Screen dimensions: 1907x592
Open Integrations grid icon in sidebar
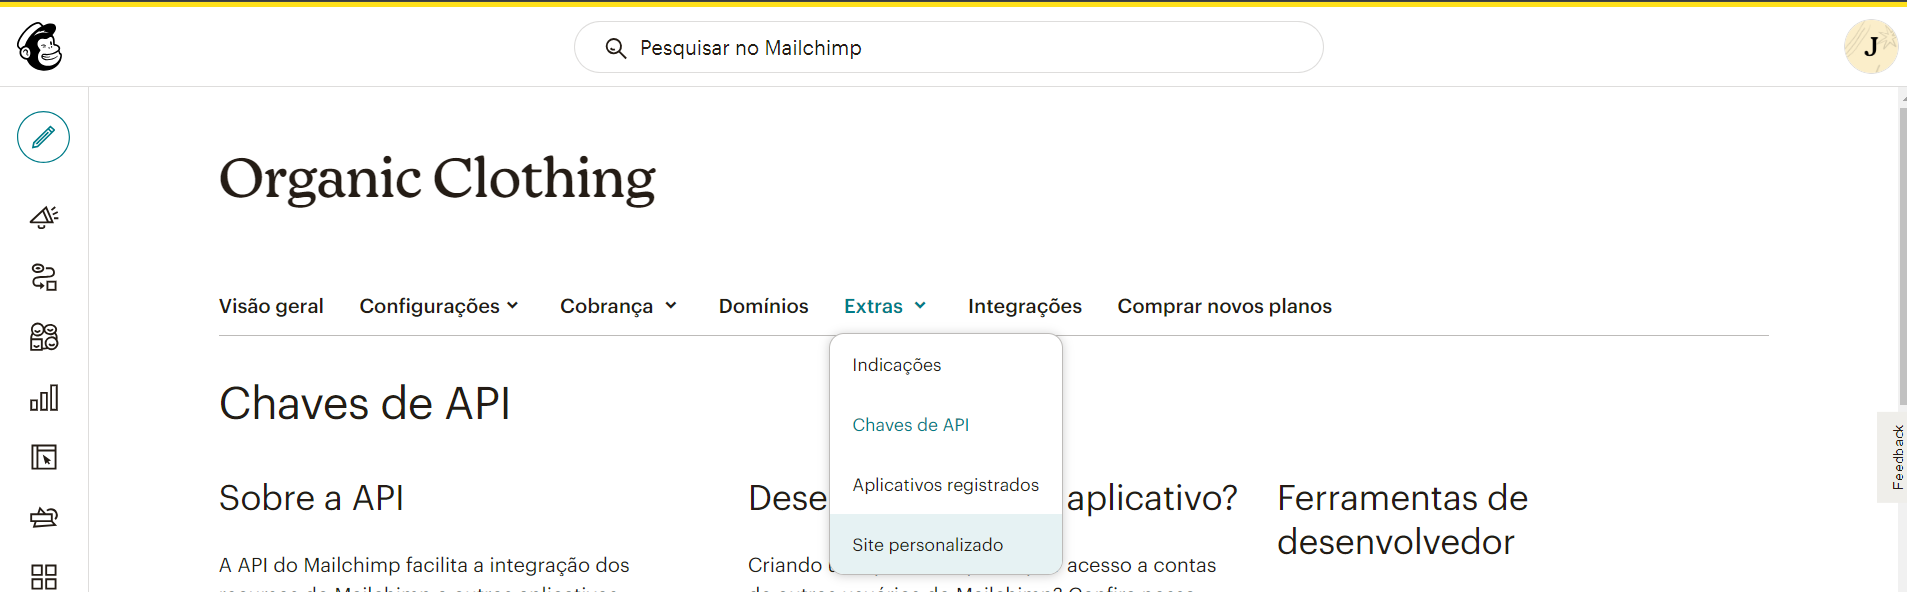click(44, 576)
